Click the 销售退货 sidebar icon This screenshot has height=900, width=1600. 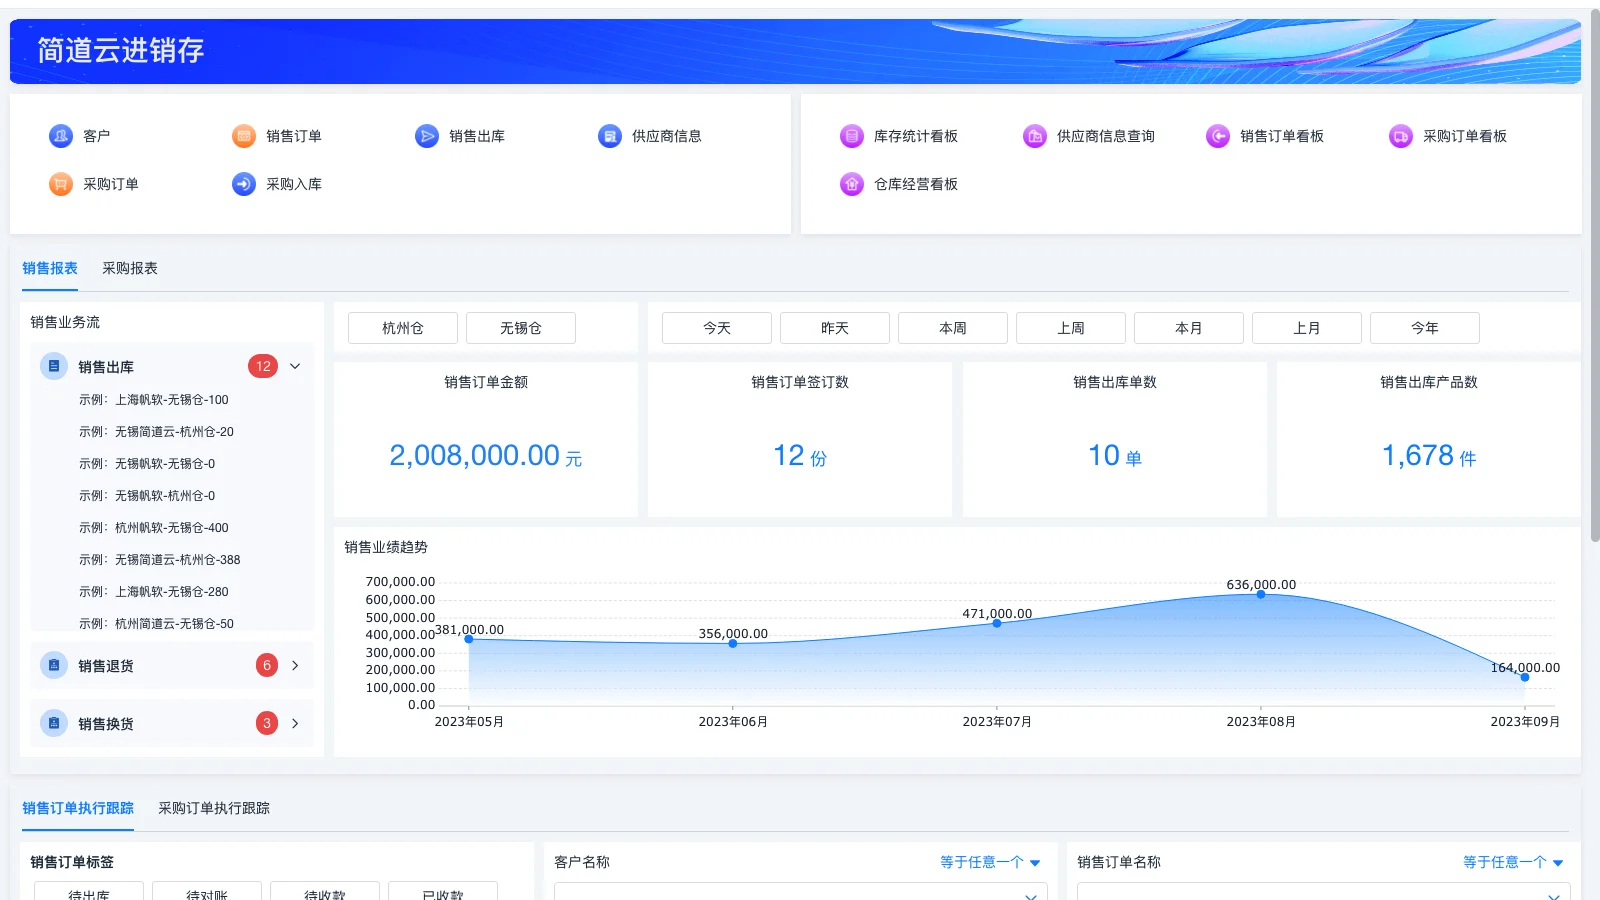coord(54,665)
